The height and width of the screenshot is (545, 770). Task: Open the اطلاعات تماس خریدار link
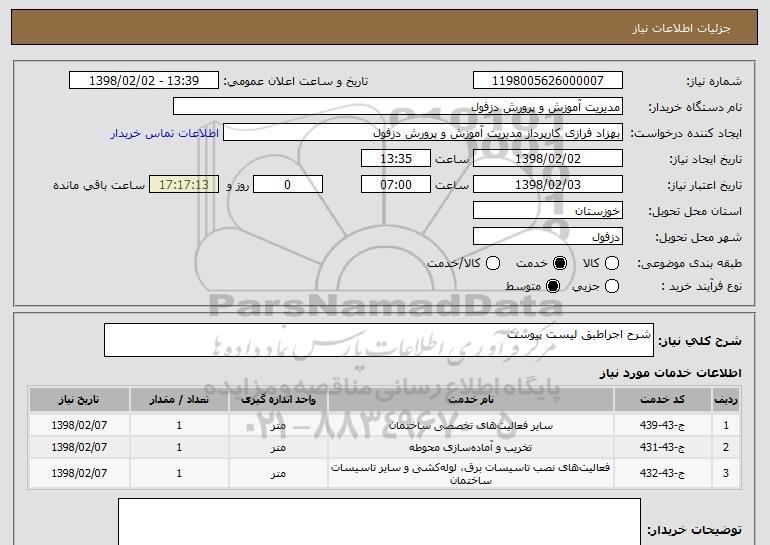[x=165, y=133]
